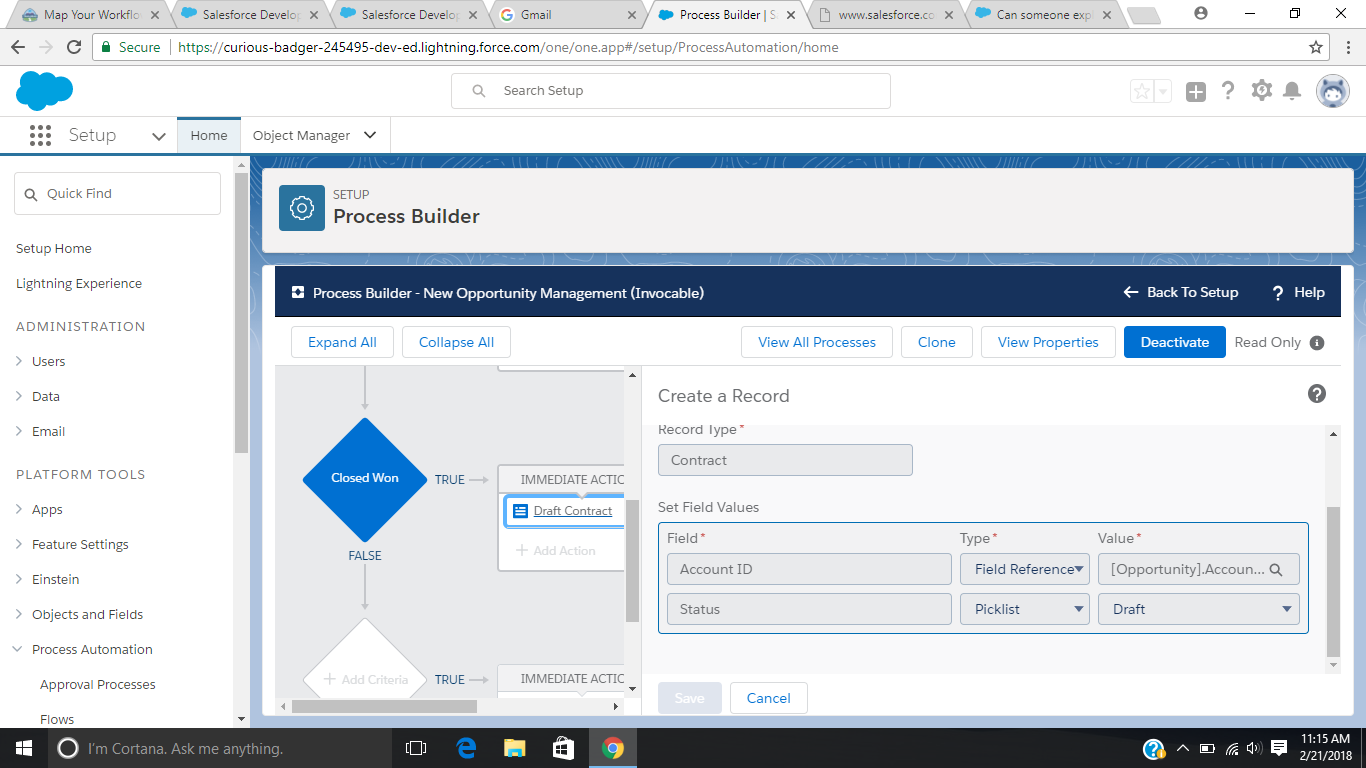Click the question mark help icon in Salesforce header

tap(1228, 91)
